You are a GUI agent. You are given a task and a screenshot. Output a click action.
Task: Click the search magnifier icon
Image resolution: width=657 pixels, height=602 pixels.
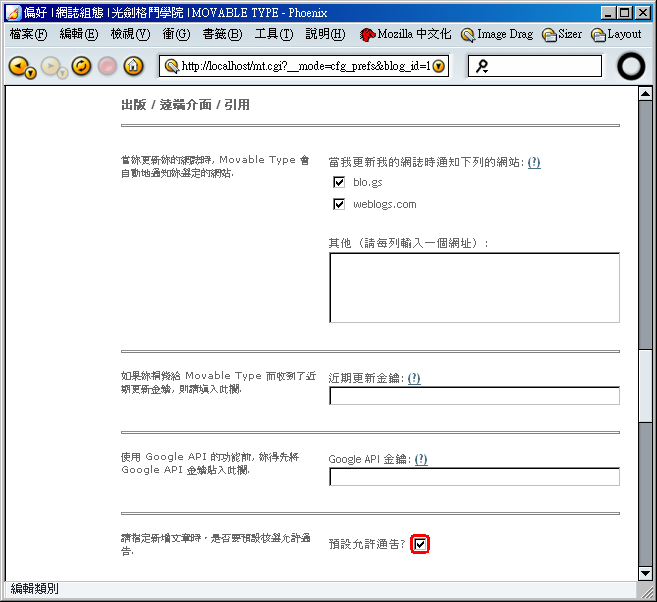[482, 66]
